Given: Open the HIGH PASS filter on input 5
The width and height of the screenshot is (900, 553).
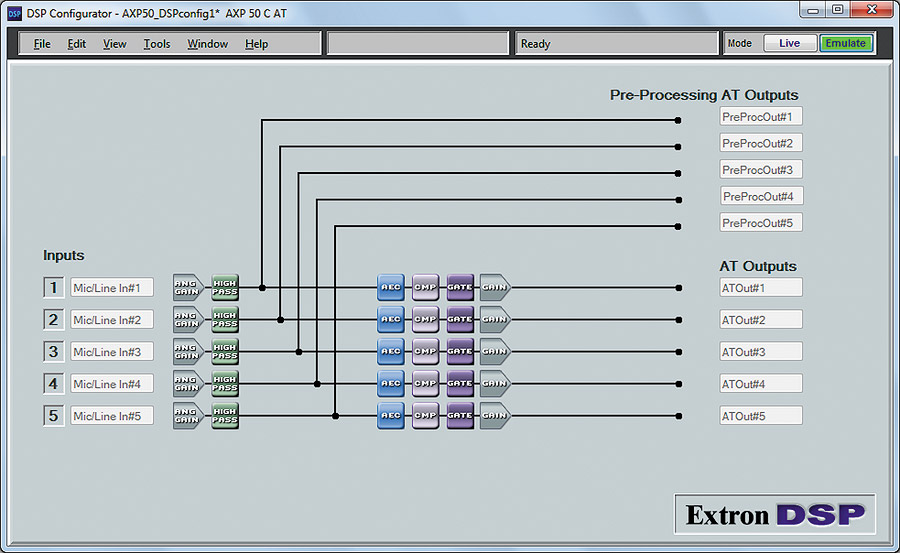Looking at the screenshot, I should (x=225, y=416).
